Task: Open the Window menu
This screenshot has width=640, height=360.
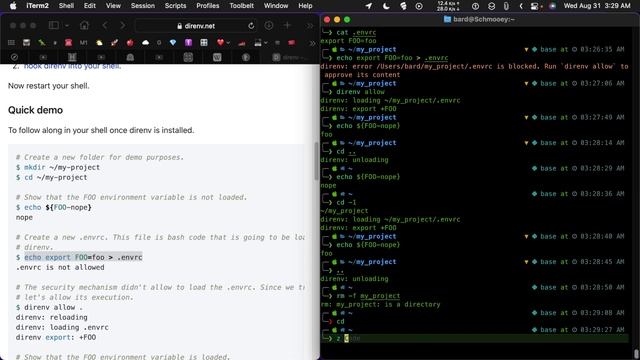Action: tap(276, 6)
